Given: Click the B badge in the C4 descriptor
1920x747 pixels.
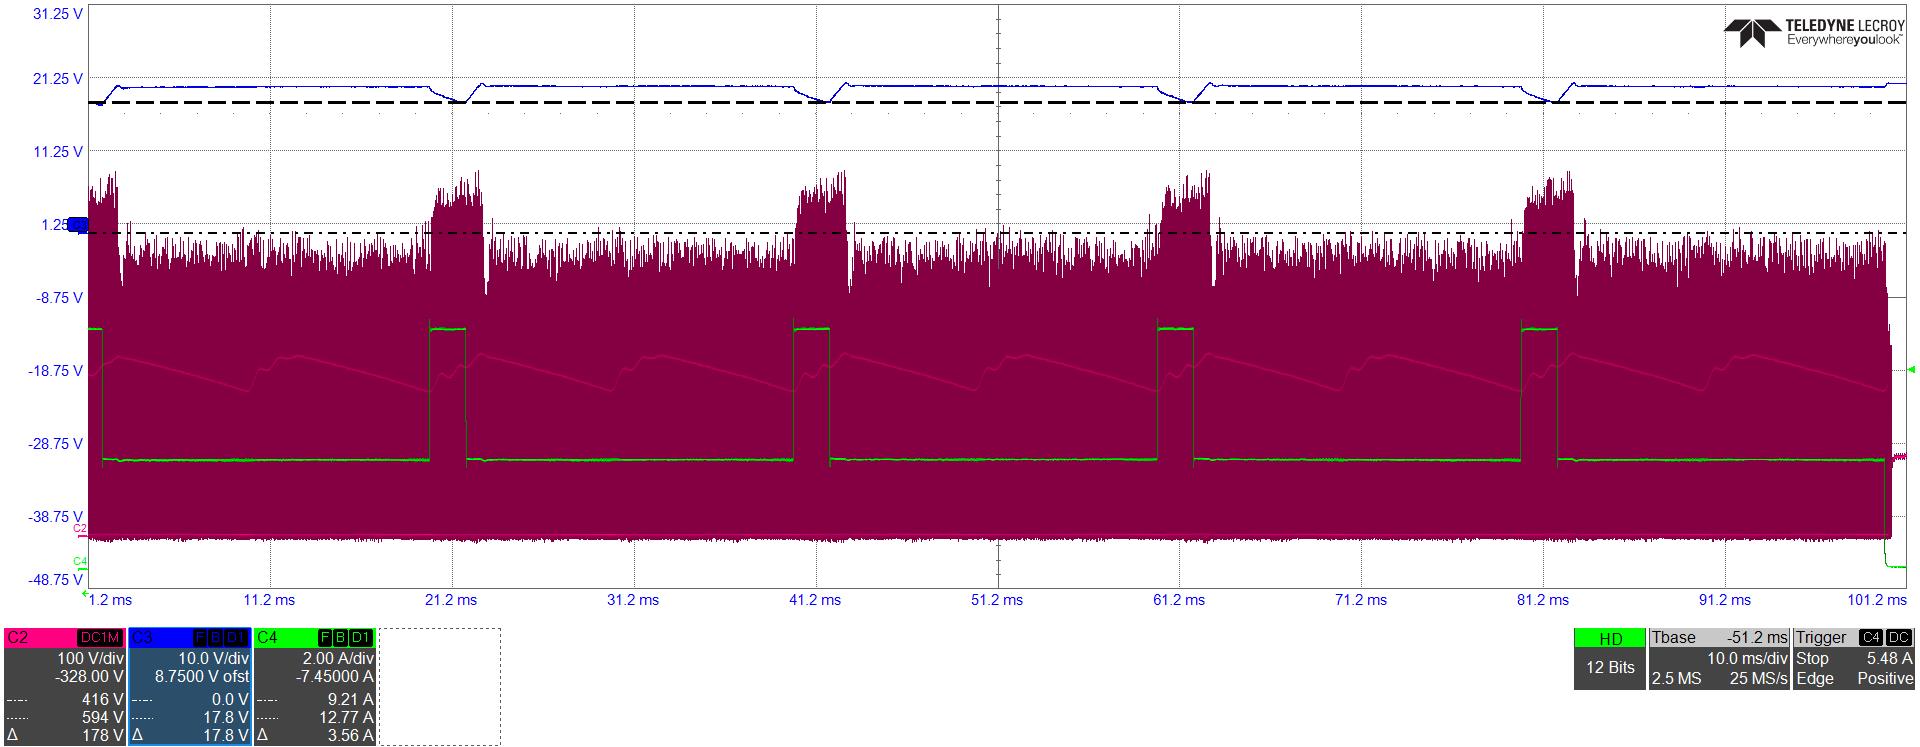Looking at the screenshot, I should tap(340, 638).
